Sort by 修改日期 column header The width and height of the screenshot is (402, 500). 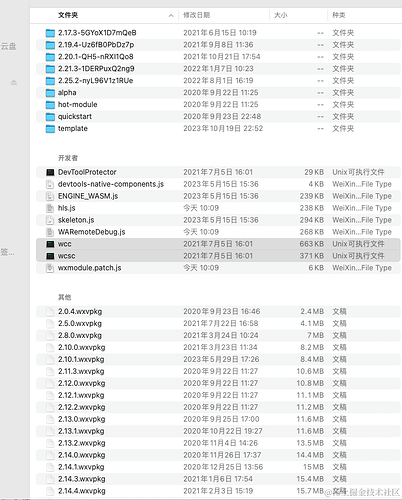(x=197, y=15)
